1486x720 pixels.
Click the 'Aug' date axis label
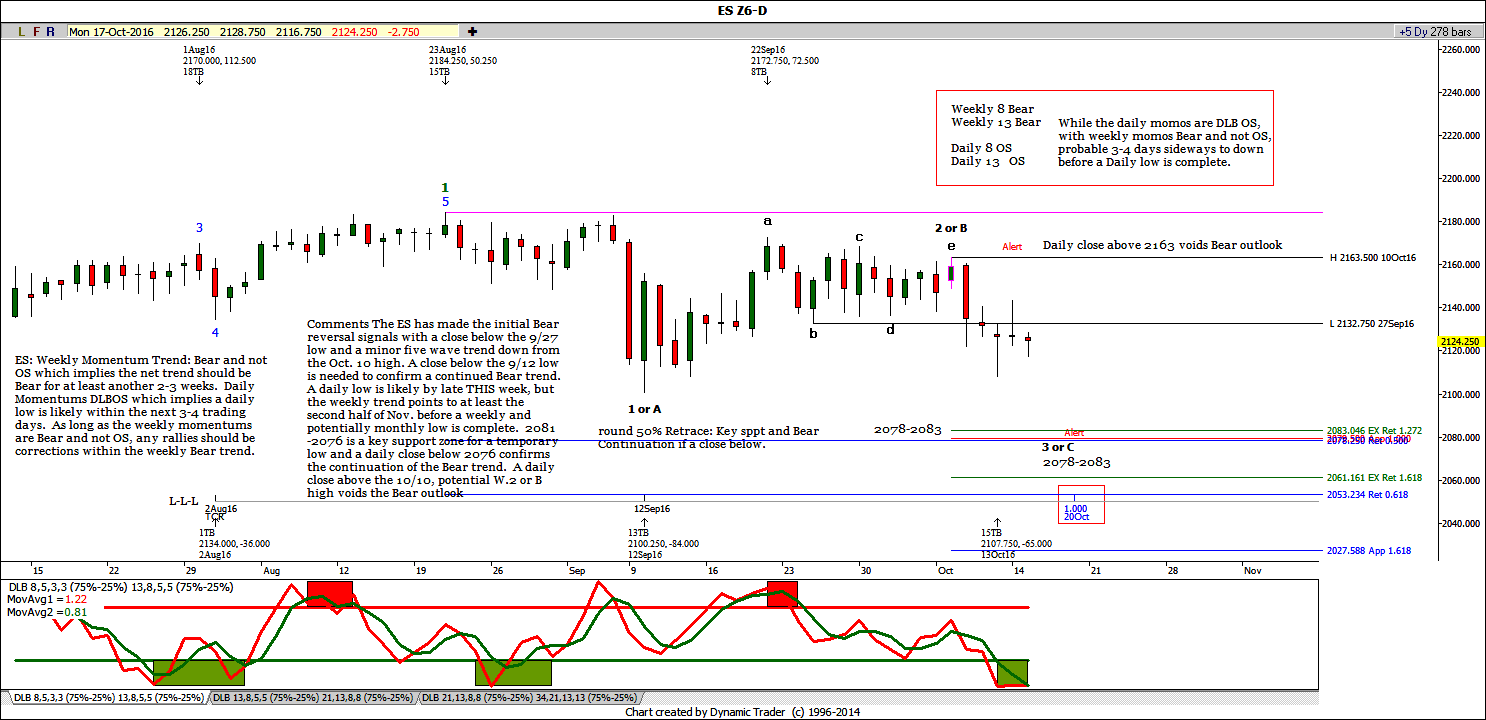pyautogui.click(x=273, y=570)
